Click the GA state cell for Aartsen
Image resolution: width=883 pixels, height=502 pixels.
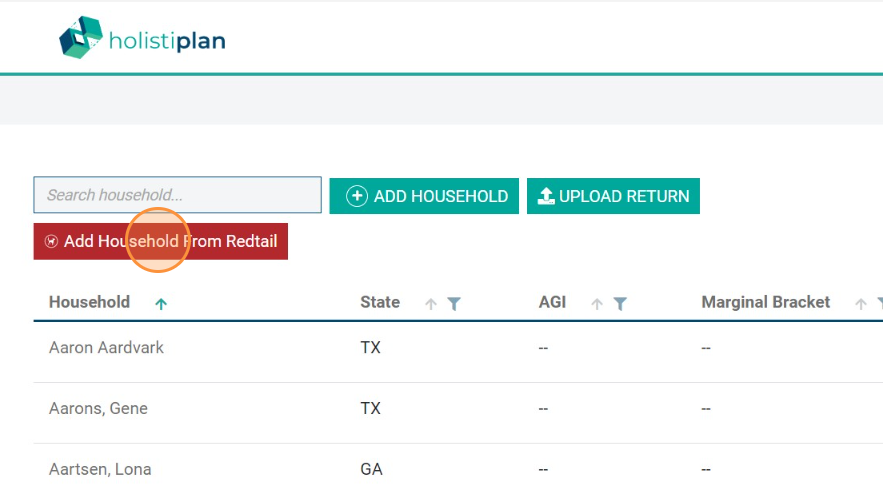[371, 469]
